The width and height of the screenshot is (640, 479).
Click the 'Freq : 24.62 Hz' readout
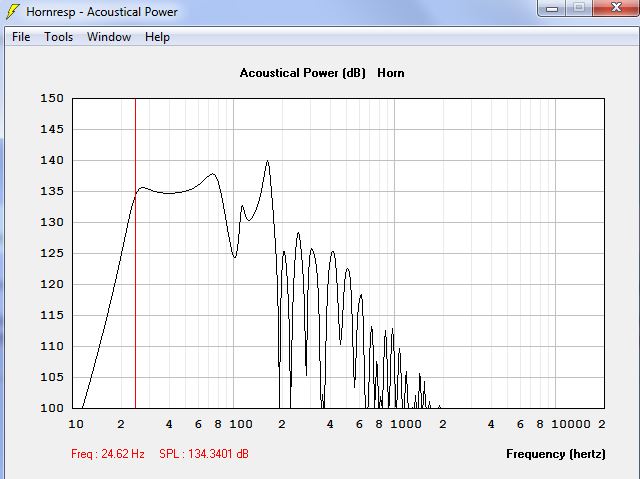tap(108, 454)
